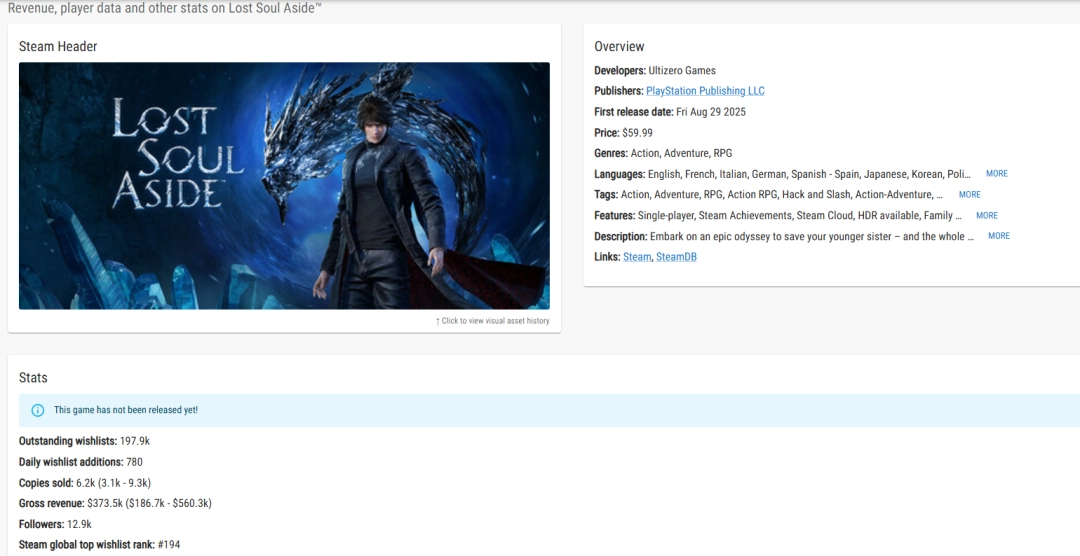Click the Stats section title
The image size is (1080, 556).
point(33,378)
